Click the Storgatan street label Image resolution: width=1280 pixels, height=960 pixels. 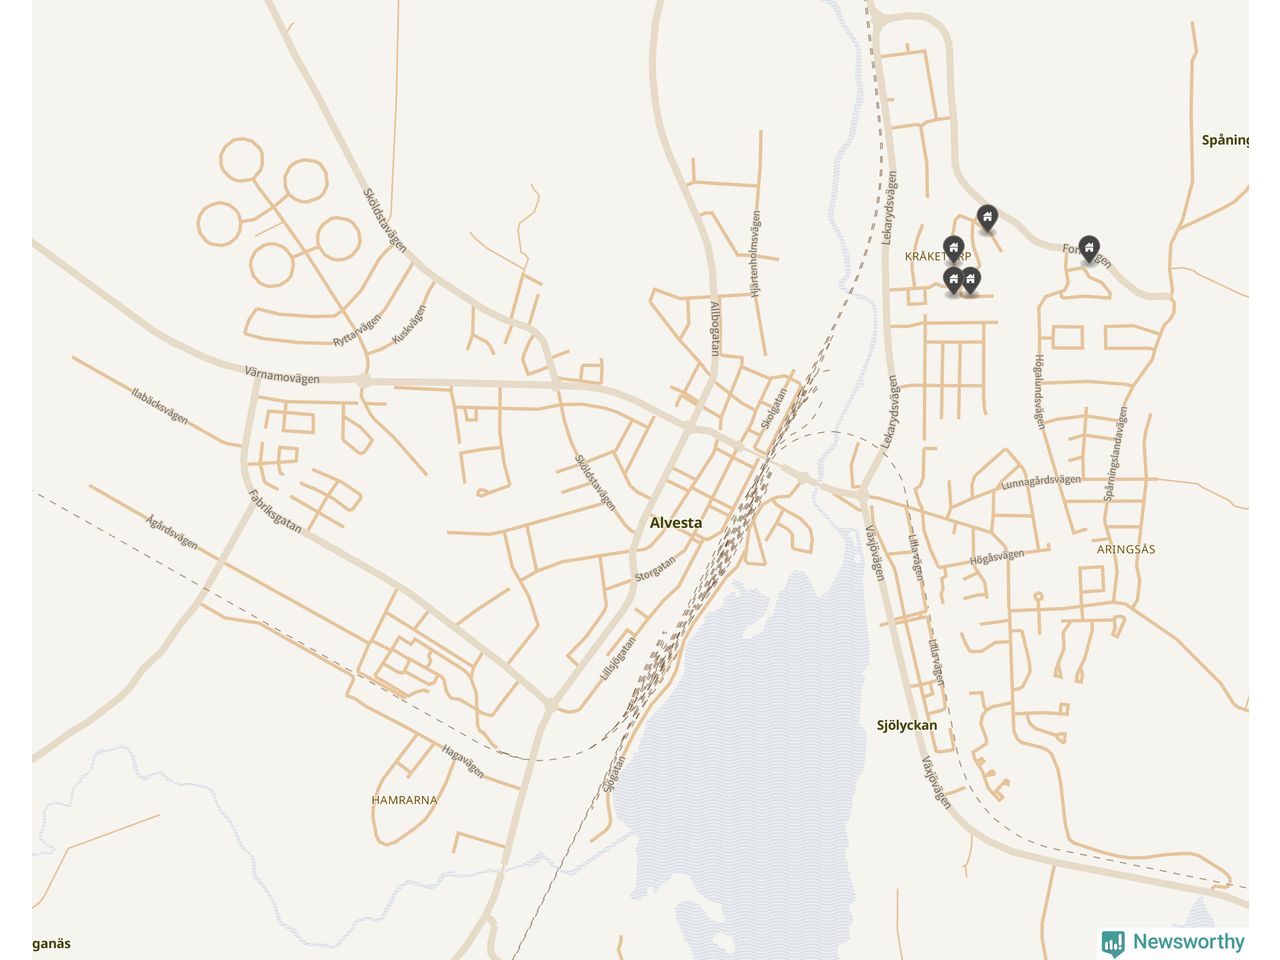pos(656,569)
